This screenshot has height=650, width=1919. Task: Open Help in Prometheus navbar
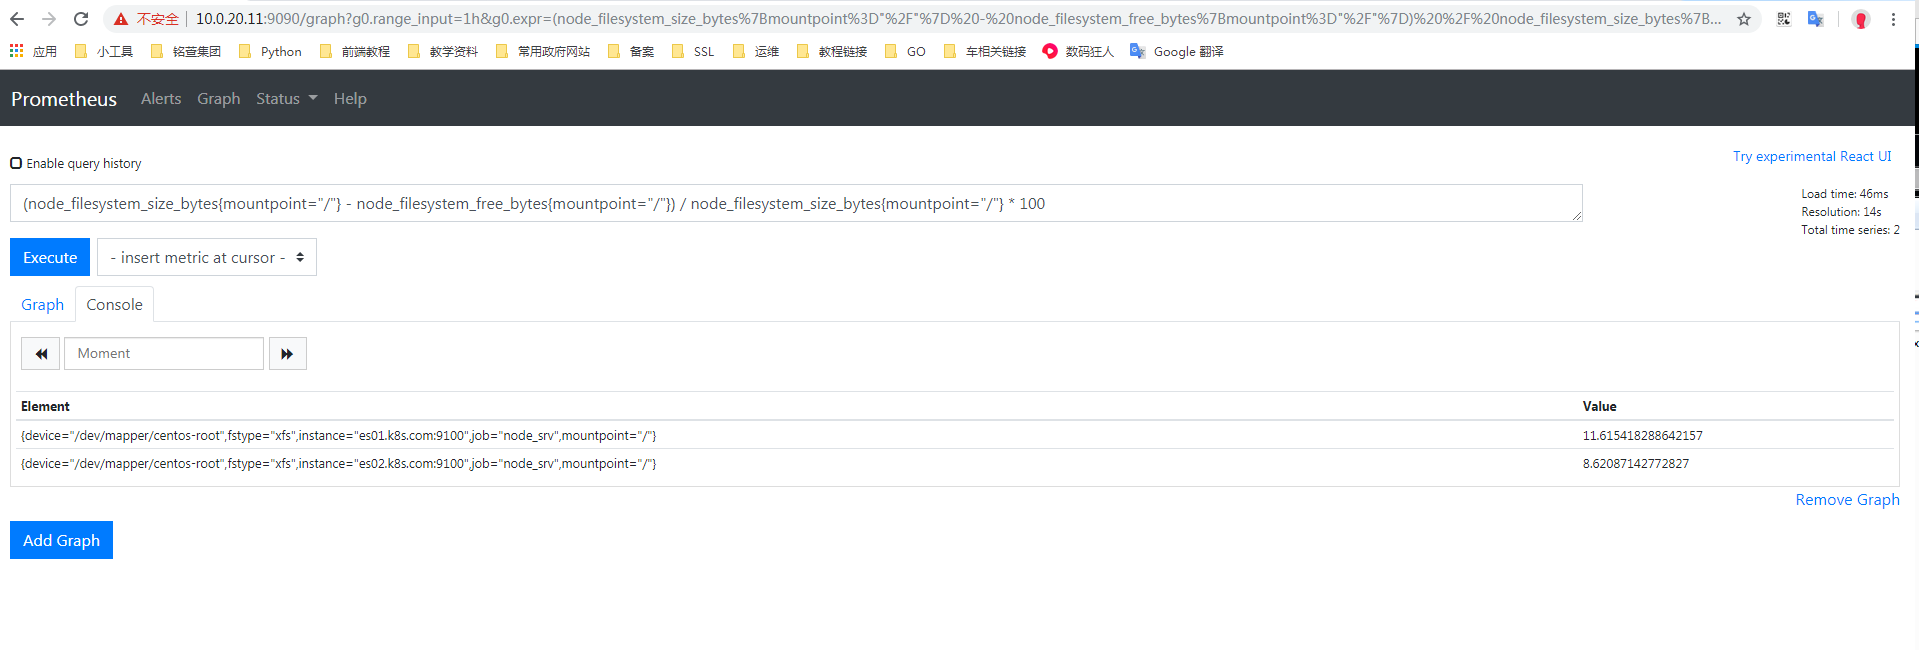350,98
